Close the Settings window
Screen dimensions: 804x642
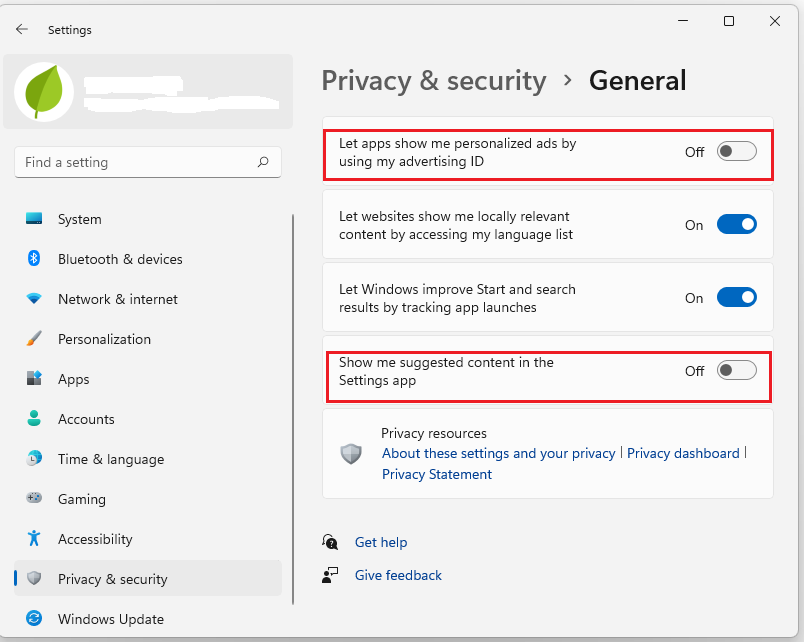click(775, 21)
